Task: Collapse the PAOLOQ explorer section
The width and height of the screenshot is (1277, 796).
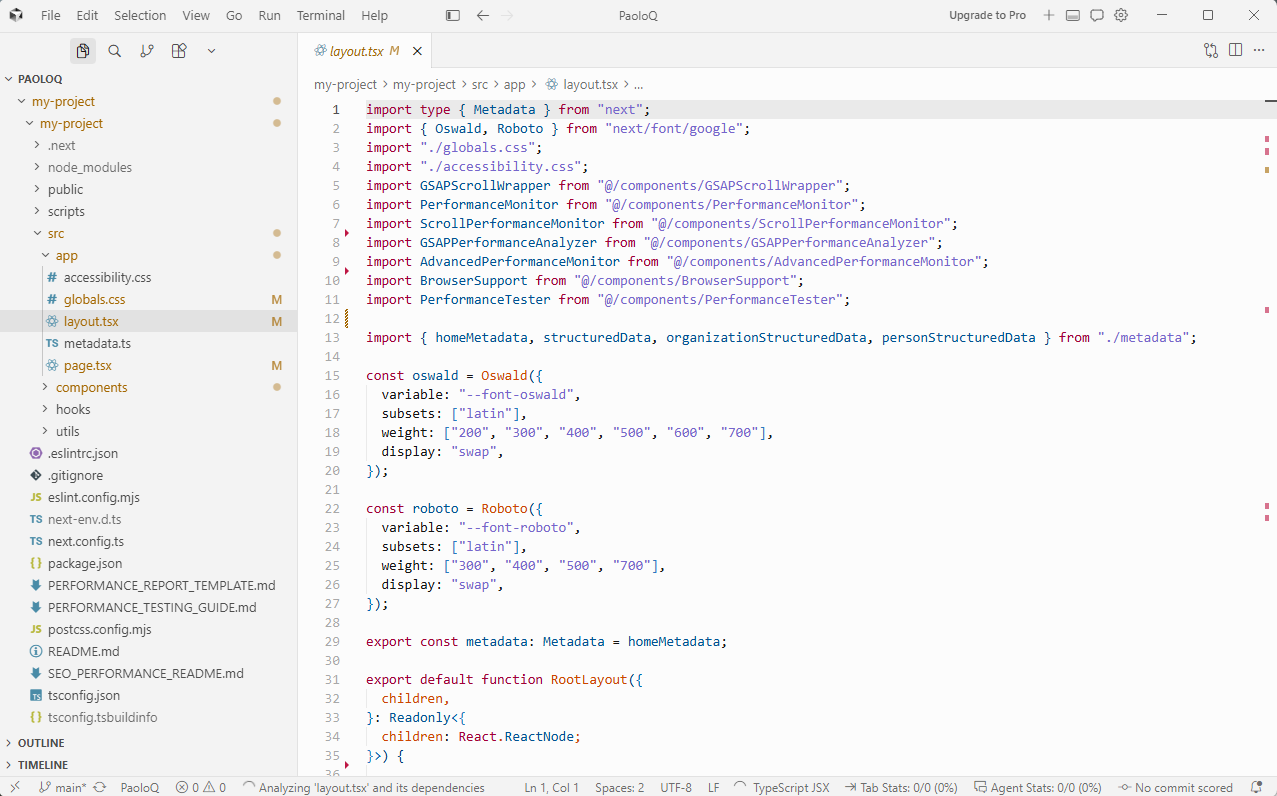Action: [148, 79]
